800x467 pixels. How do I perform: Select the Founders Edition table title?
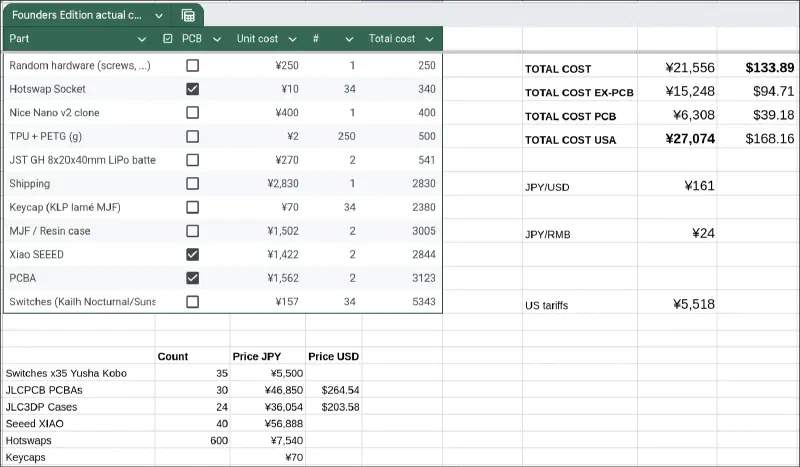coord(77,15)
